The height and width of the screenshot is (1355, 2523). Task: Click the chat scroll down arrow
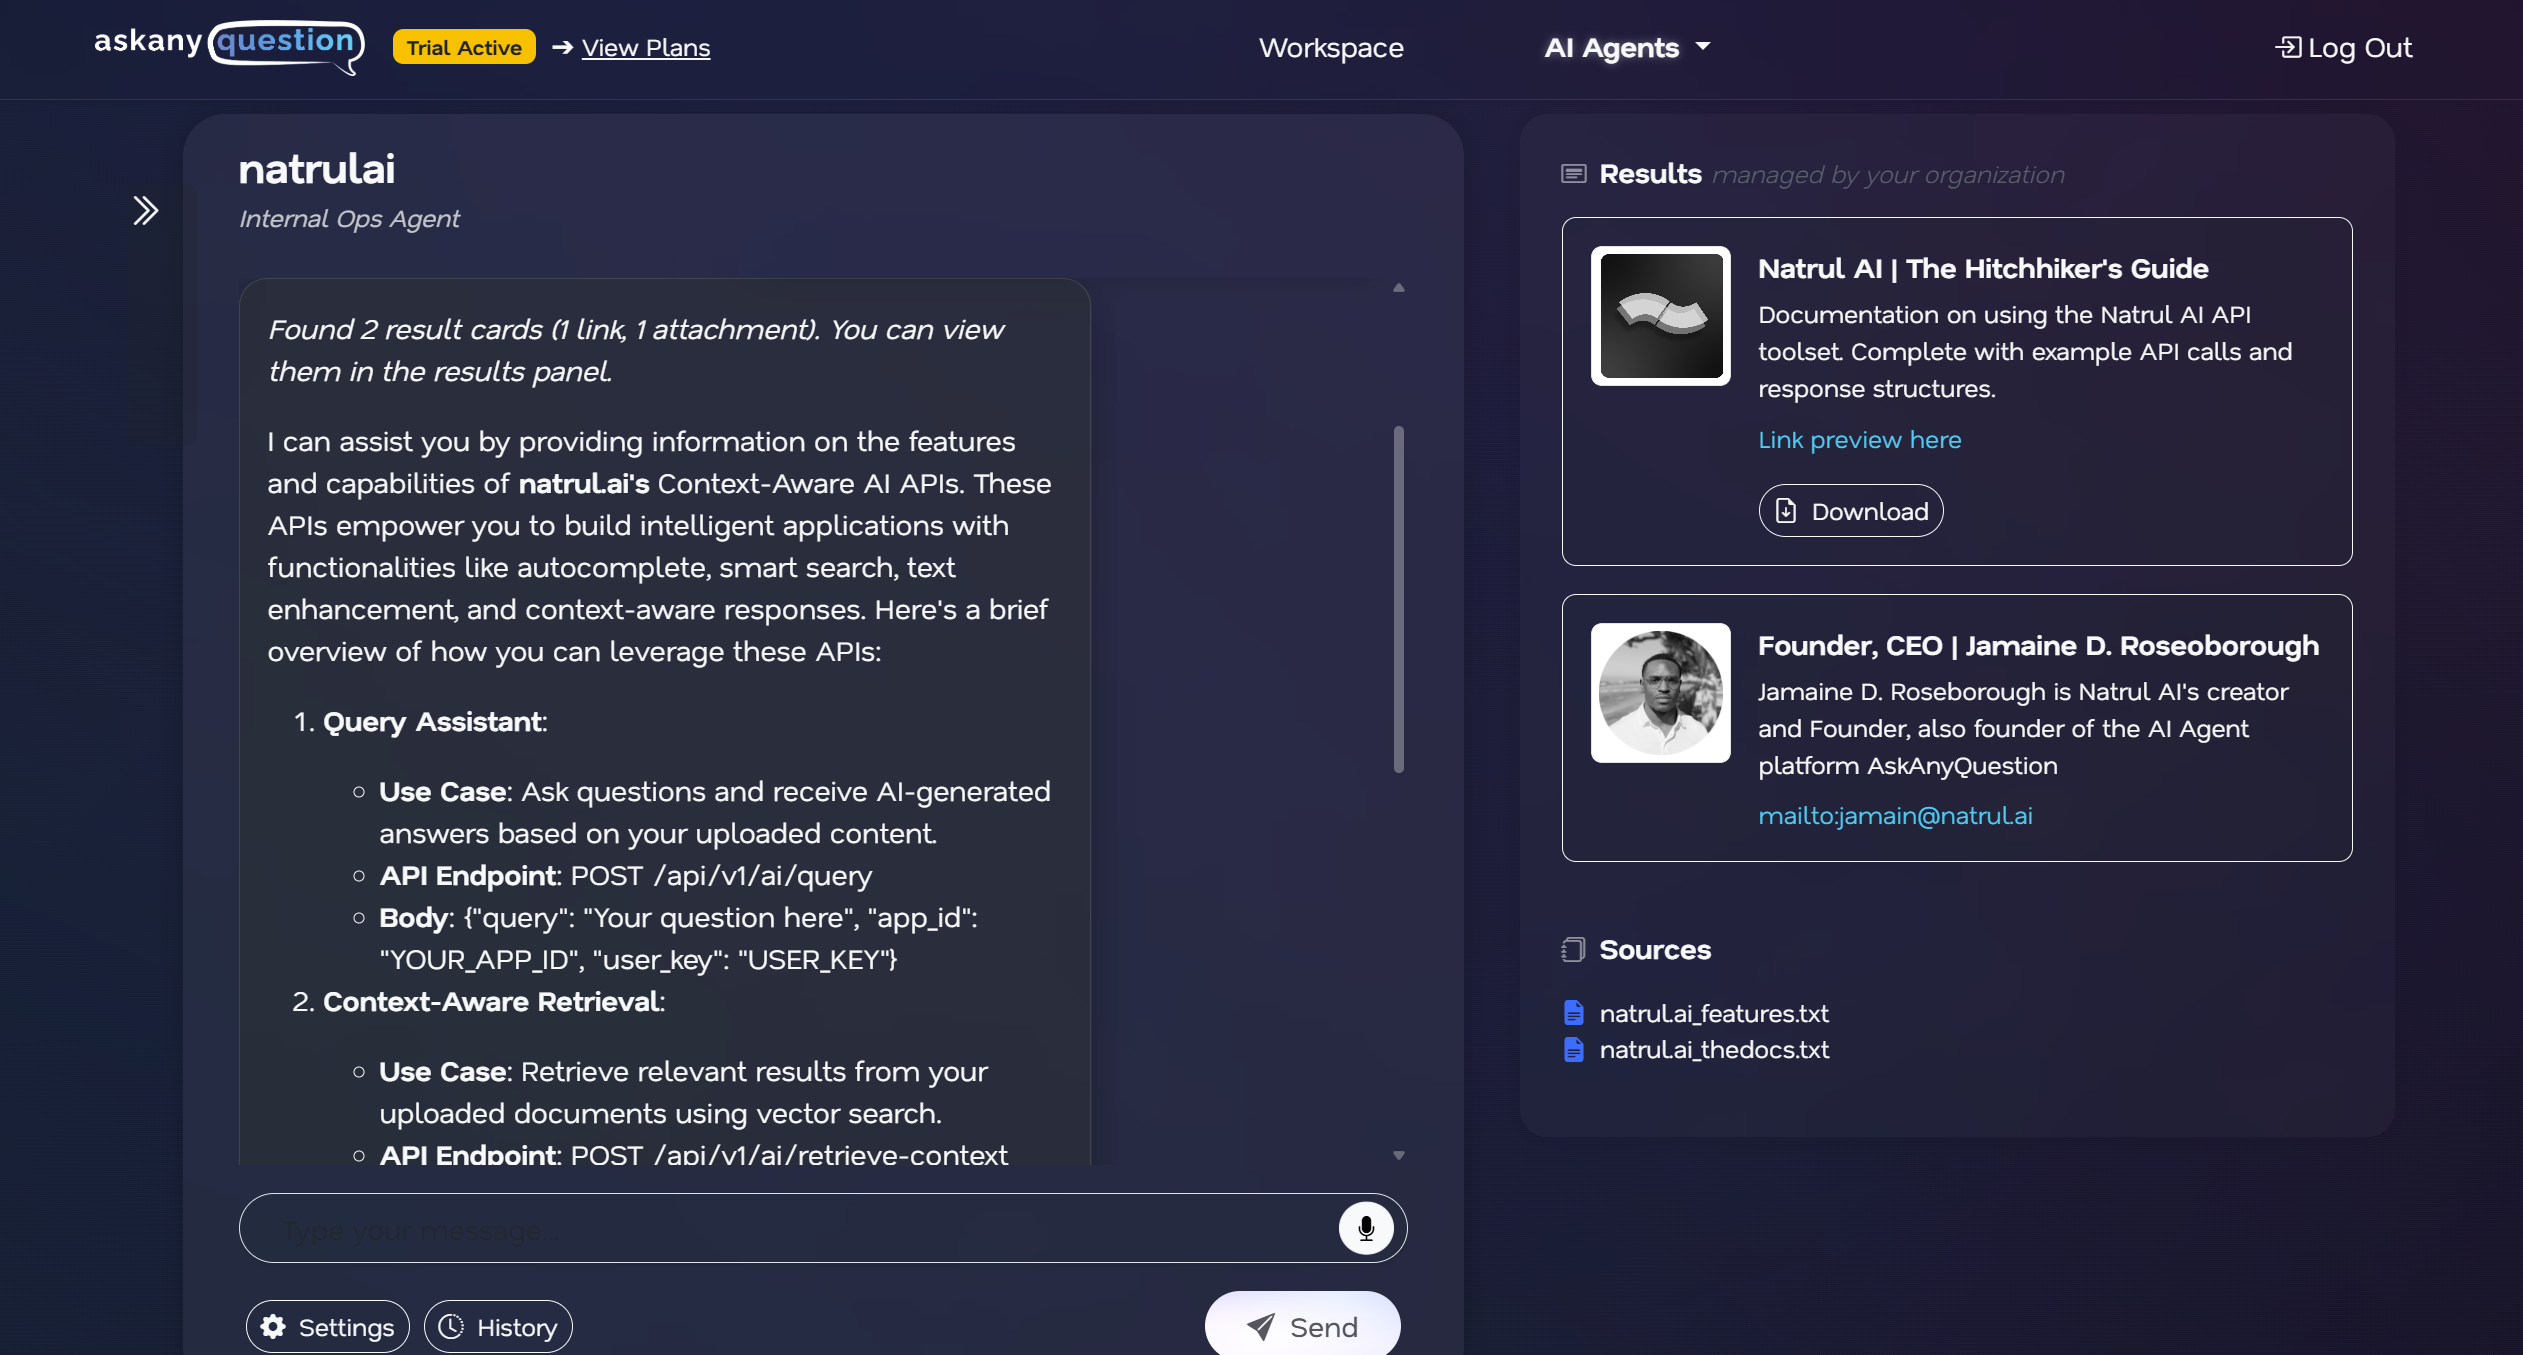tap(1399, 1155)
